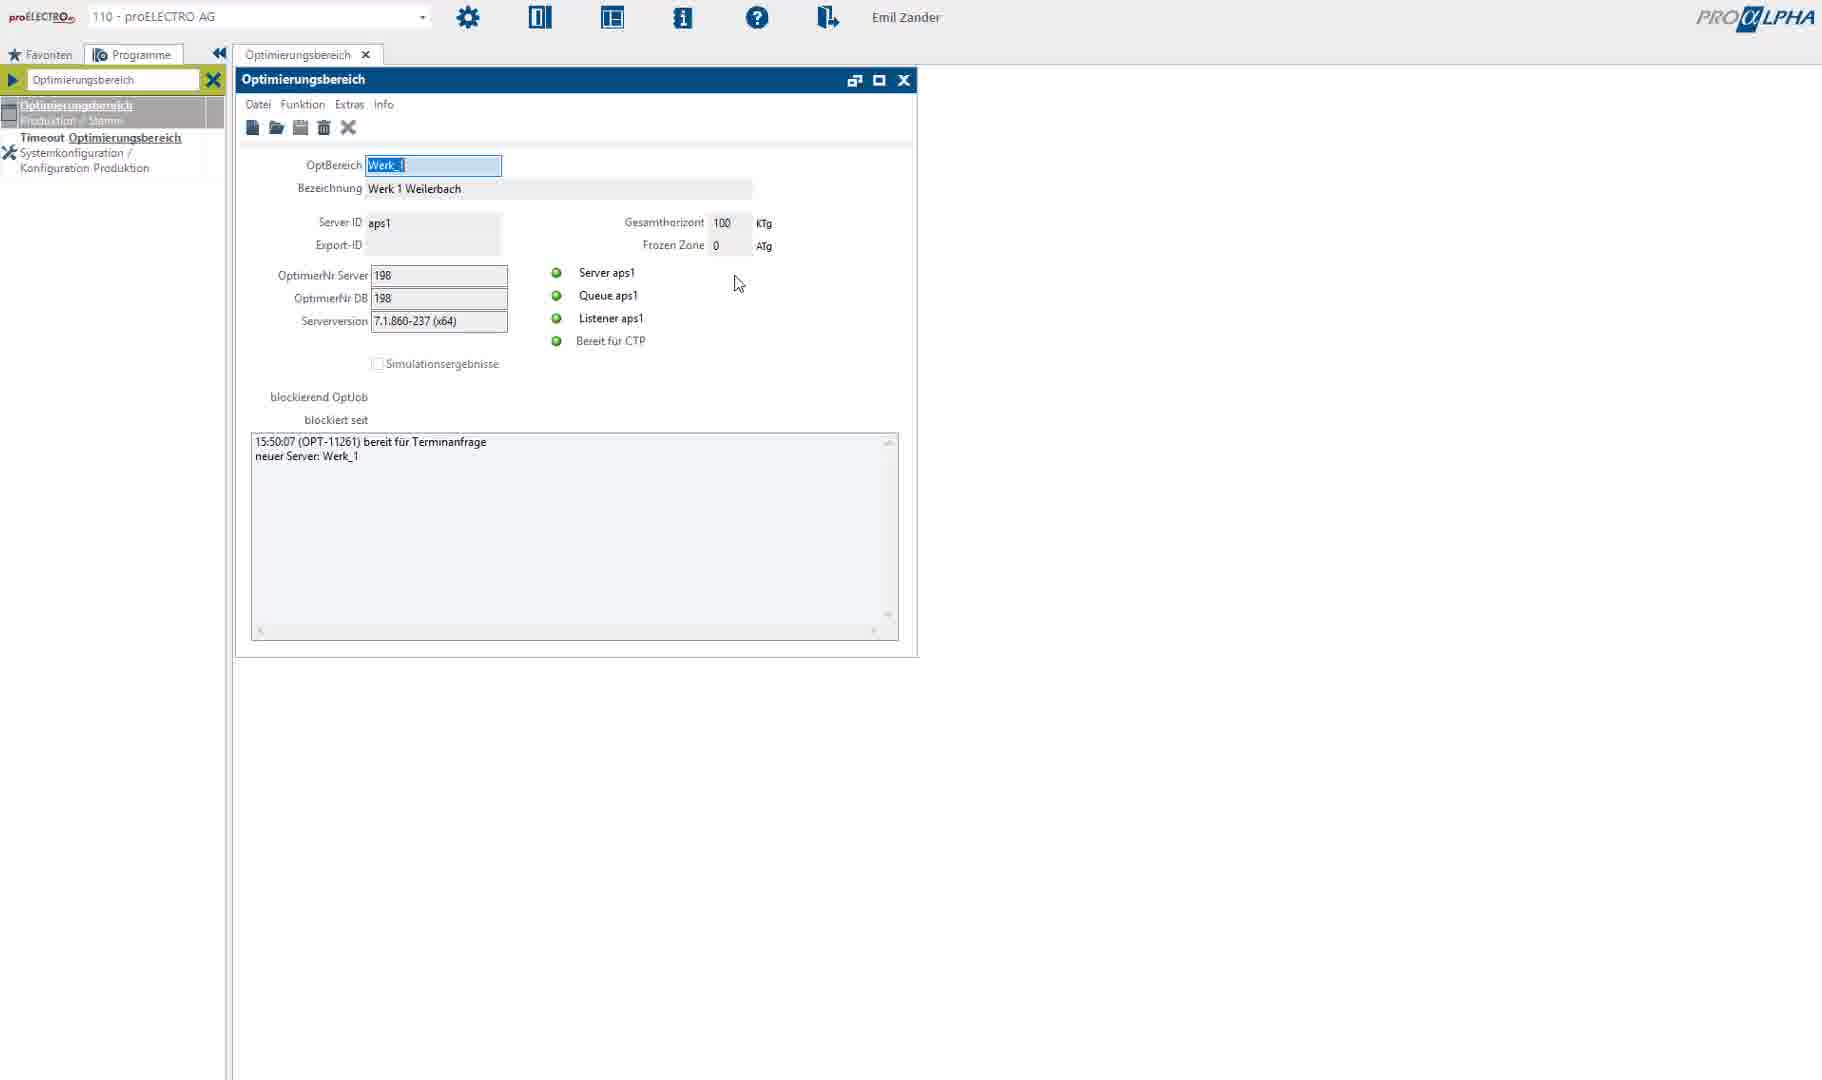Image resolution: width=1822 pixels, height=1080 pixels.
Task: Close the Optimierungsbereich inner window
Action: coord(904,81)
